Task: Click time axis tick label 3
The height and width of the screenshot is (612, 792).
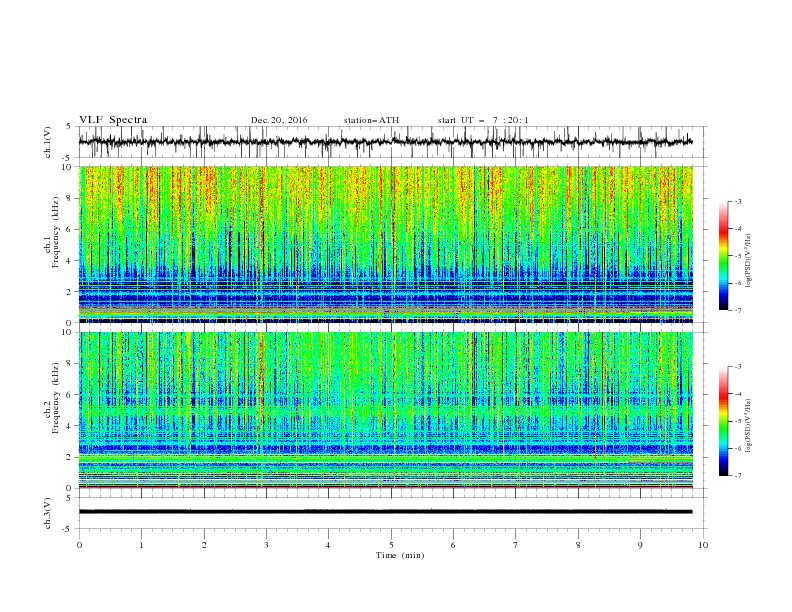Action: point(266,545)
